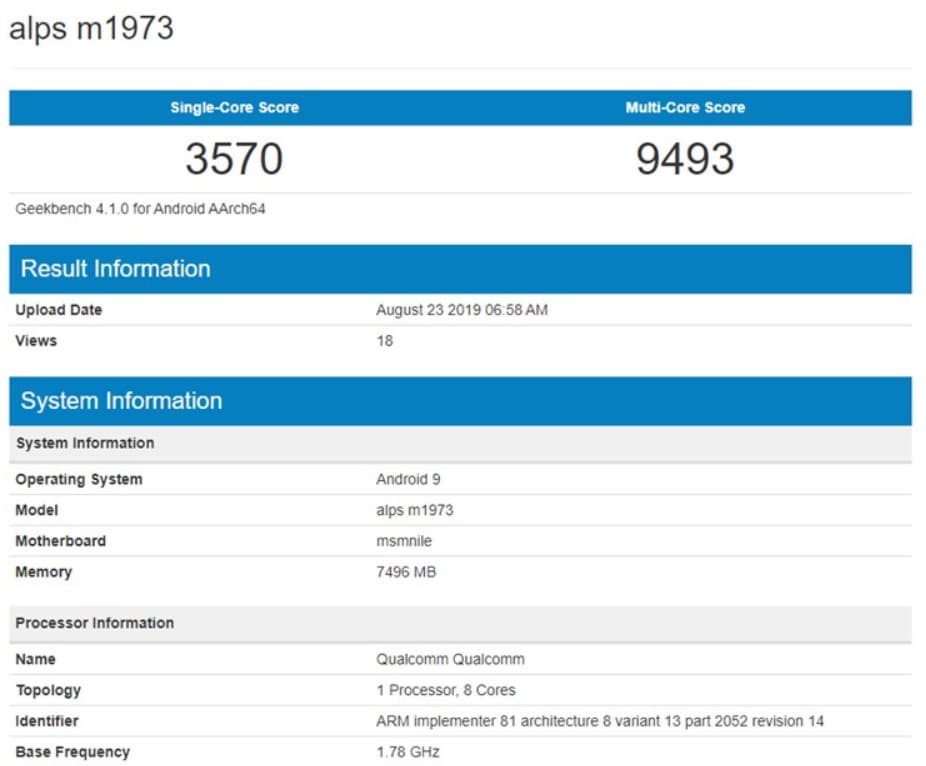
Task: Click the Result Information section header
Action: (x=461, y=269)
